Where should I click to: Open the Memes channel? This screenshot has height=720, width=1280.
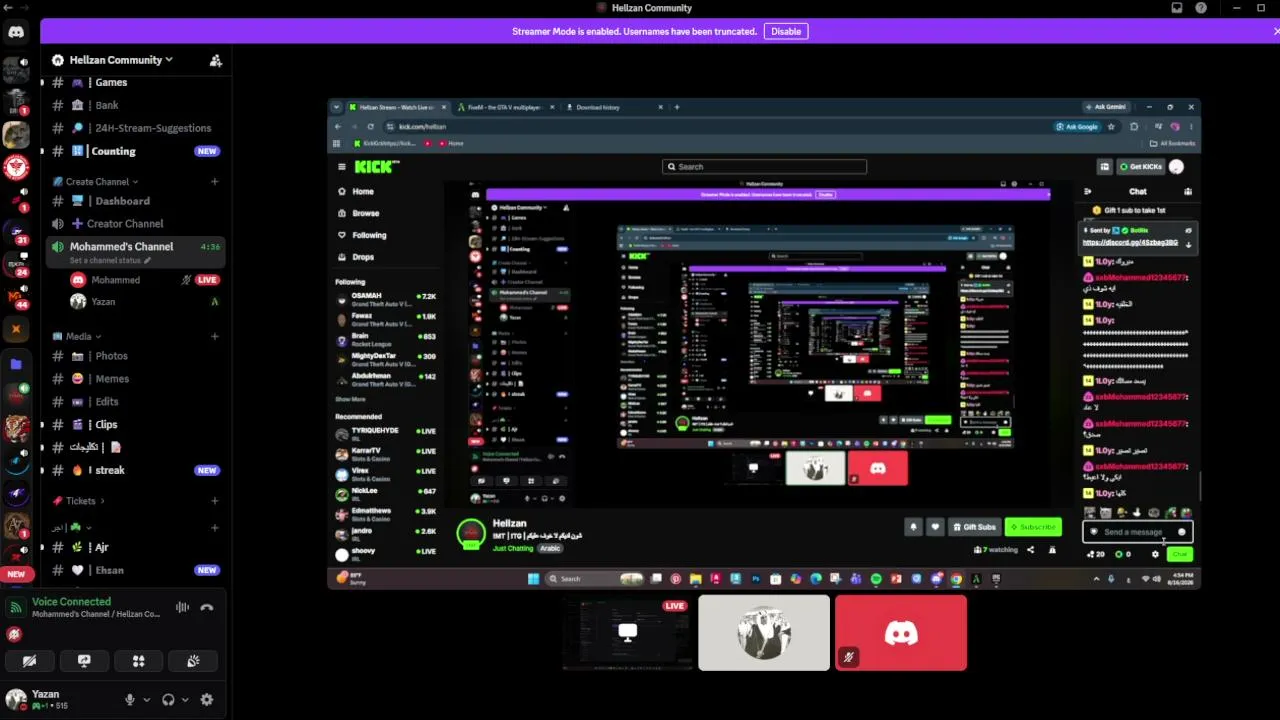(135, 379)
